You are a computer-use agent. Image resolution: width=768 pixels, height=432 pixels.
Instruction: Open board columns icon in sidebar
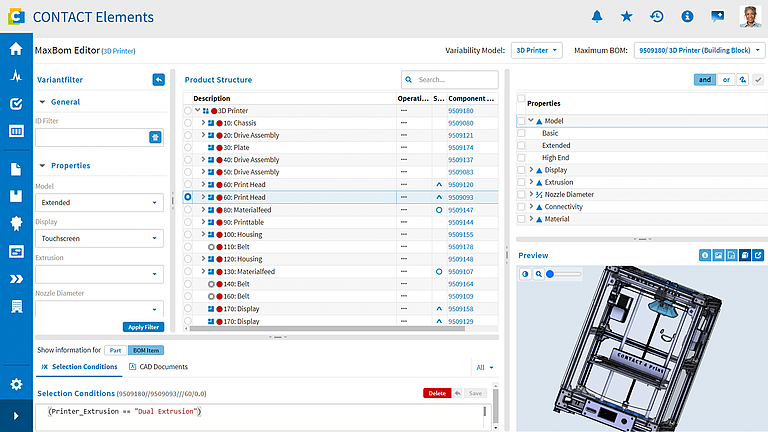16,131
